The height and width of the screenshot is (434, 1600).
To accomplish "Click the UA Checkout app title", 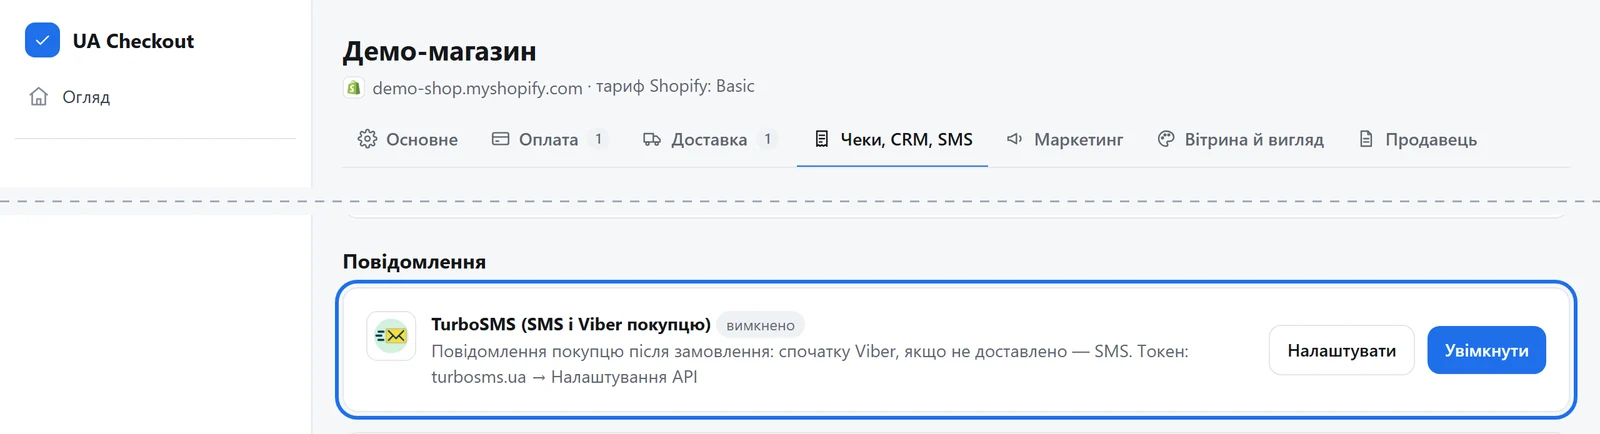I will (133, 41).
